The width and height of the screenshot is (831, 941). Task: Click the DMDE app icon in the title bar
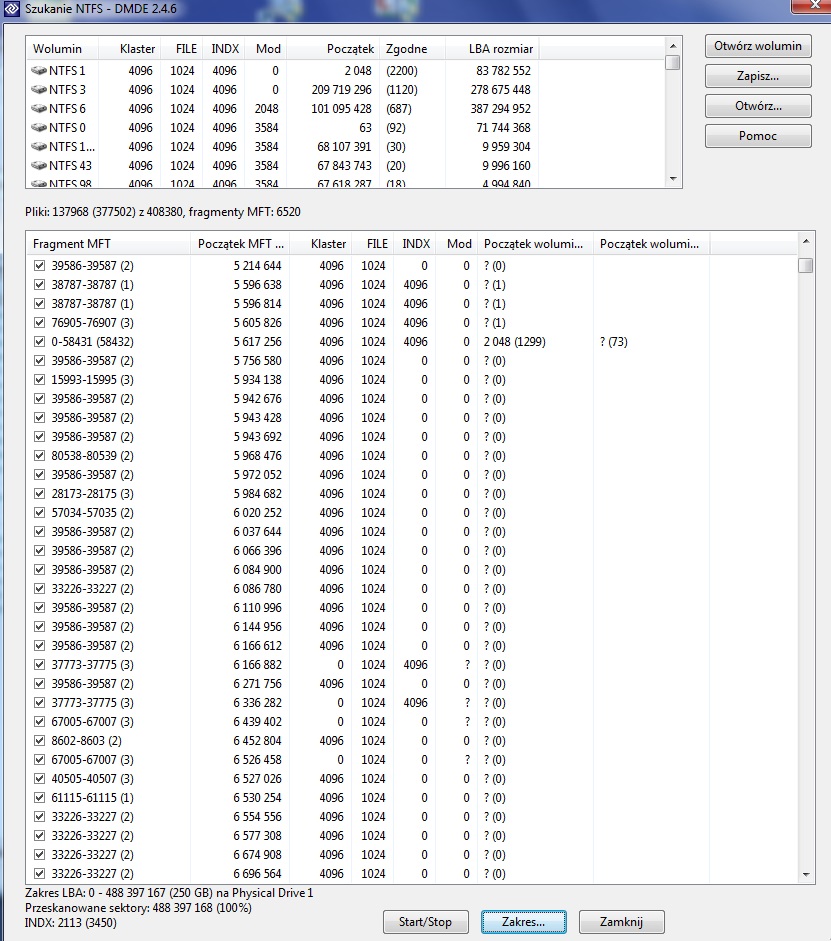coord(11,9)
